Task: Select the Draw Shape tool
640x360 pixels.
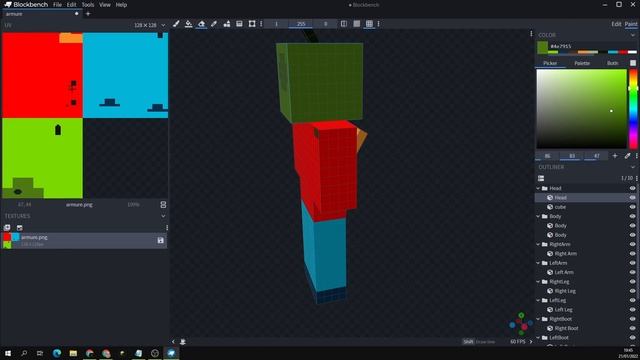Action: pyautogui.click(x=227, y=24)
